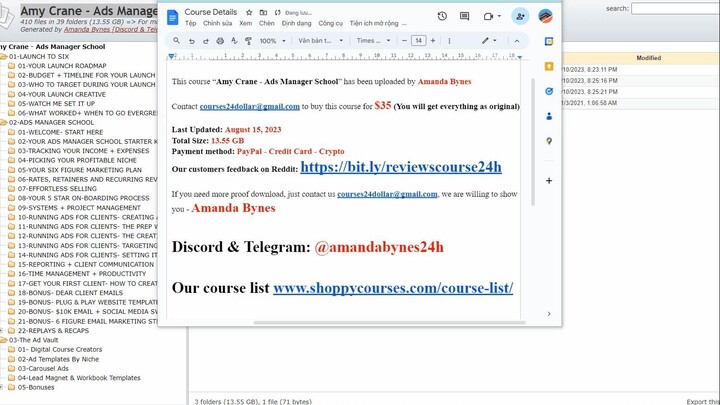Click the document horizontal scrollbar
Screen dimensions: 720x405
[389, 322]
